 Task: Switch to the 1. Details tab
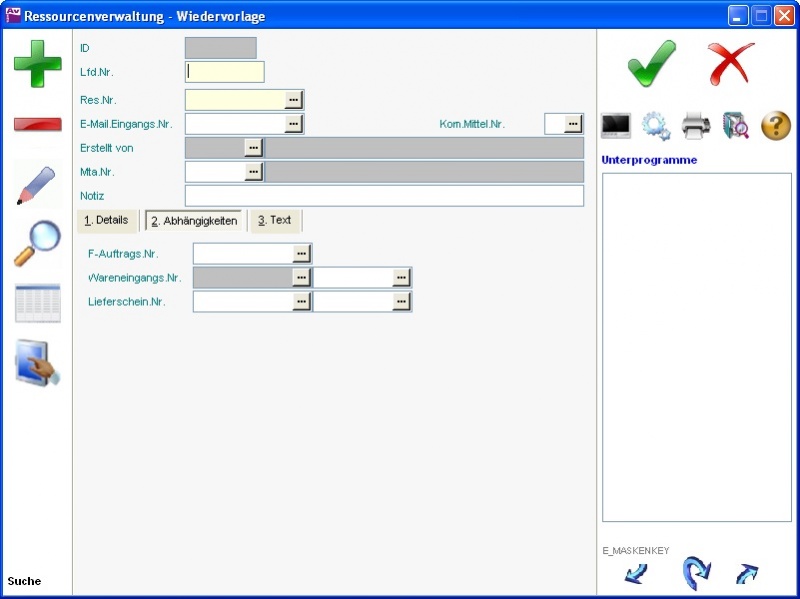(106, 220)
